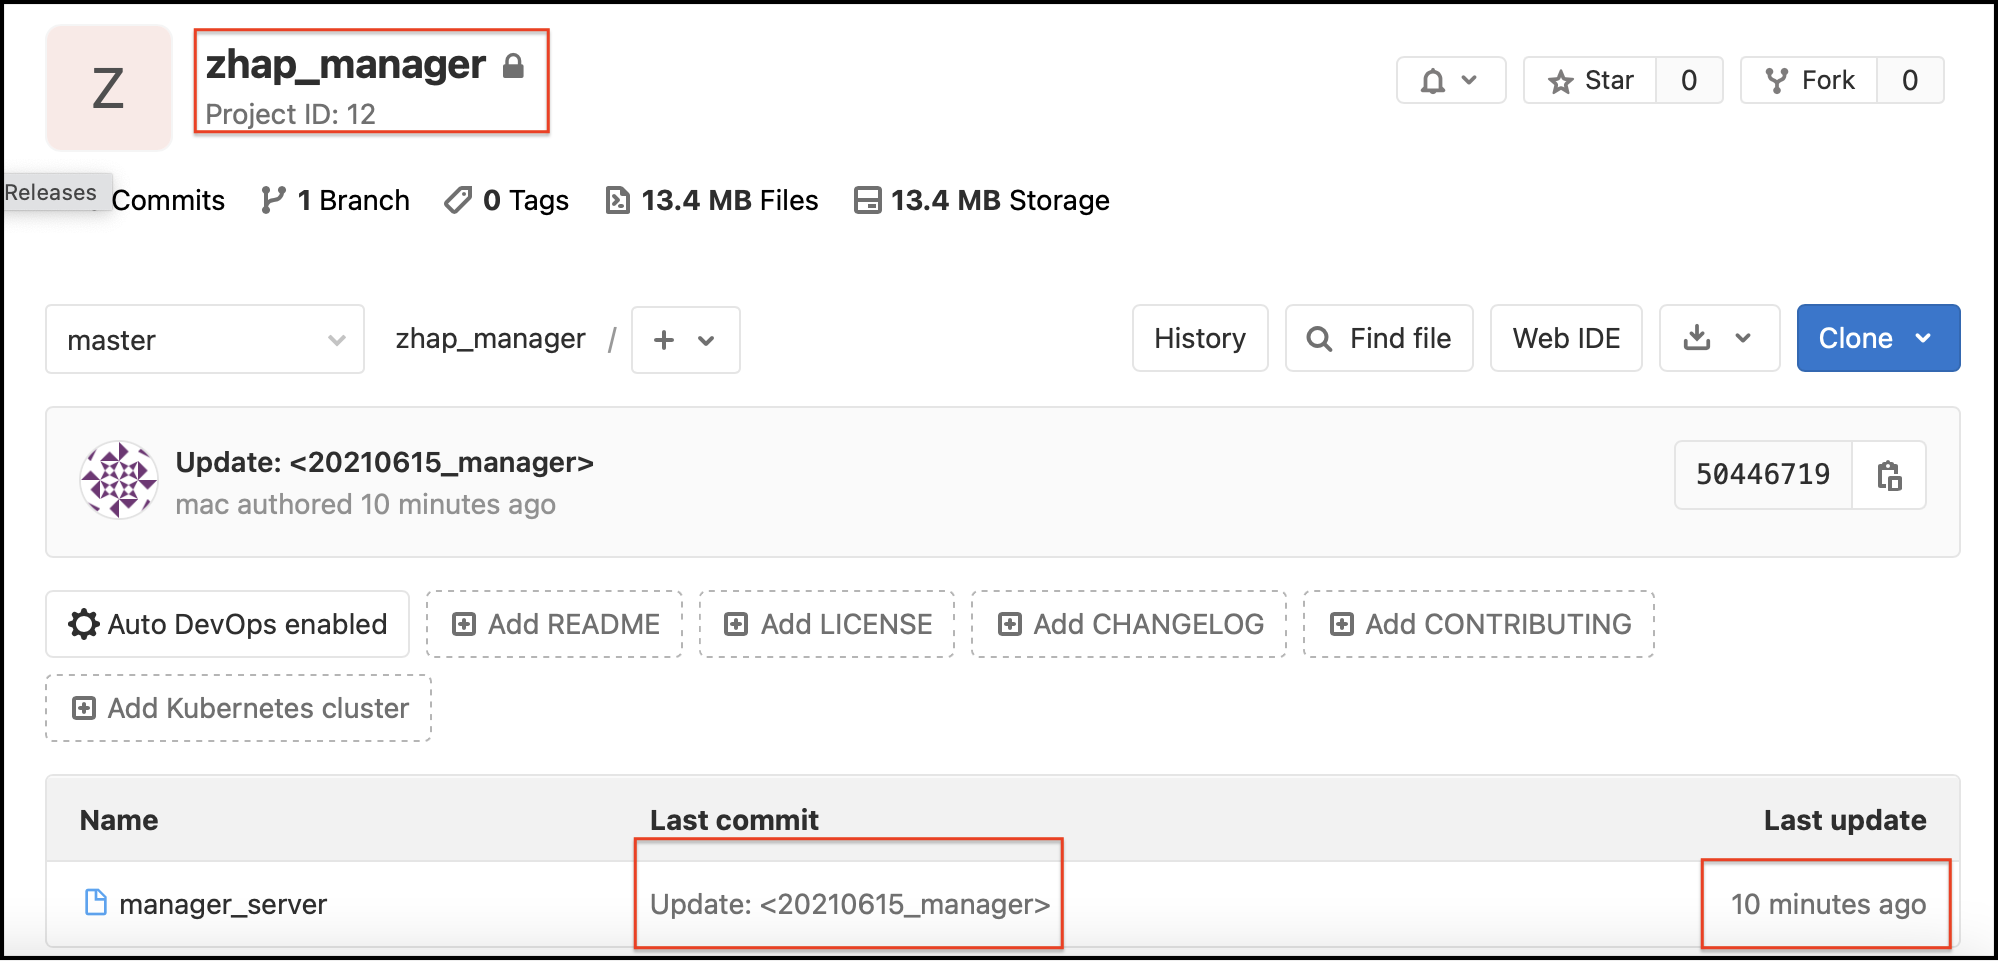The height and width of the screenshot is (961, 1998).
Task: Click Find file button
Action: (x=1379, y=338)
